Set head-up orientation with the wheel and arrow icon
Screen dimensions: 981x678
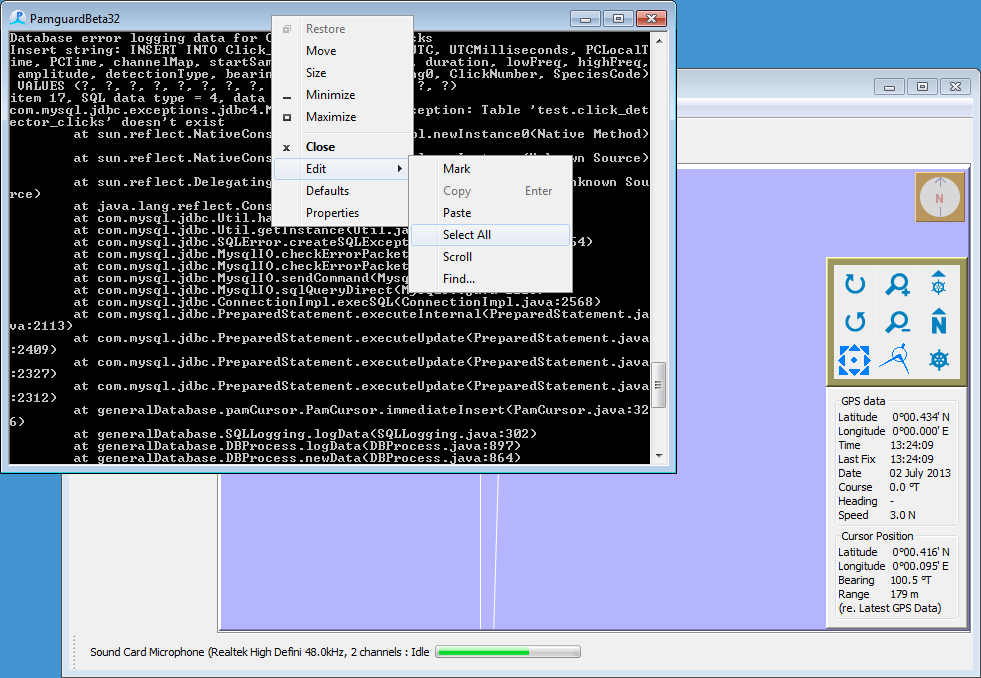pyautogui.click(x=938, y=283)
